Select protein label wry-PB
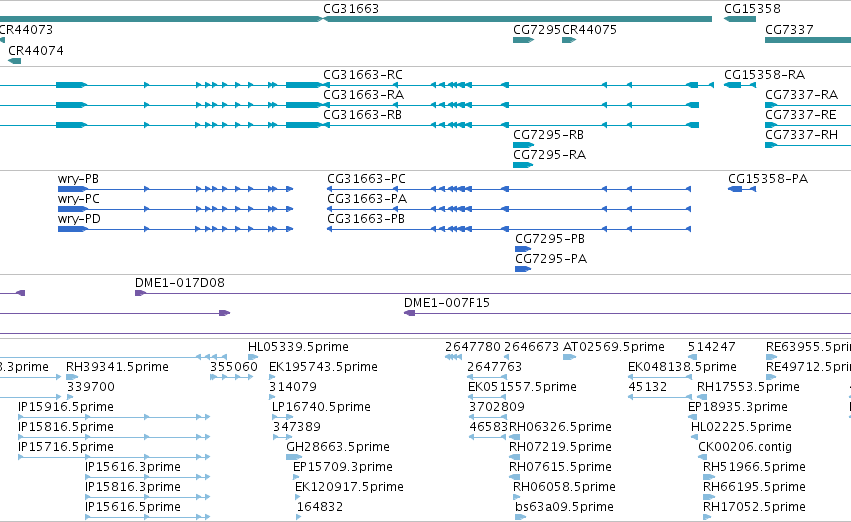 (x=78, y=179)
